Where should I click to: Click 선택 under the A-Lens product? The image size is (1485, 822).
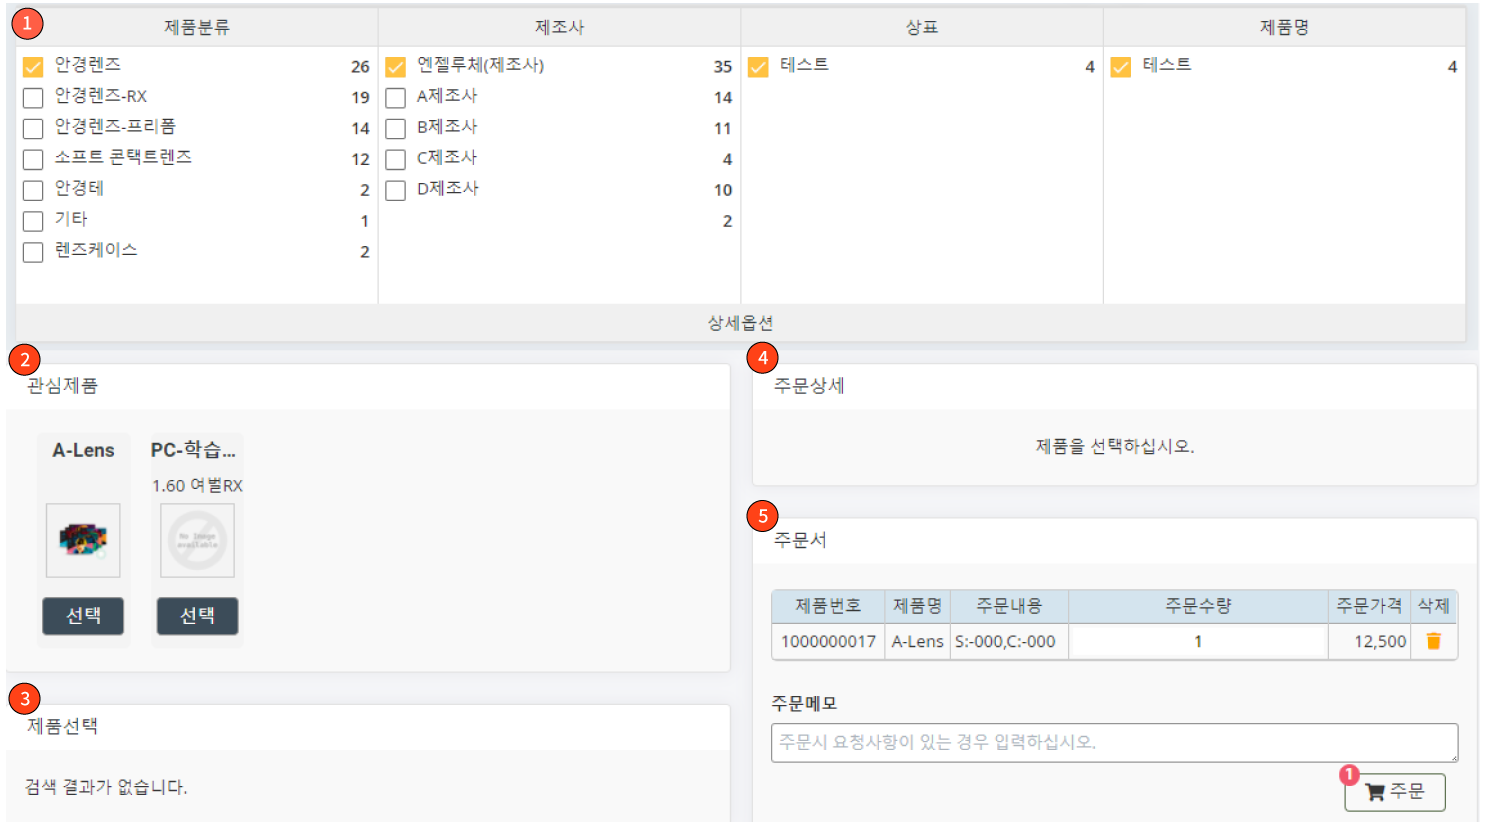tap(83, 616)
